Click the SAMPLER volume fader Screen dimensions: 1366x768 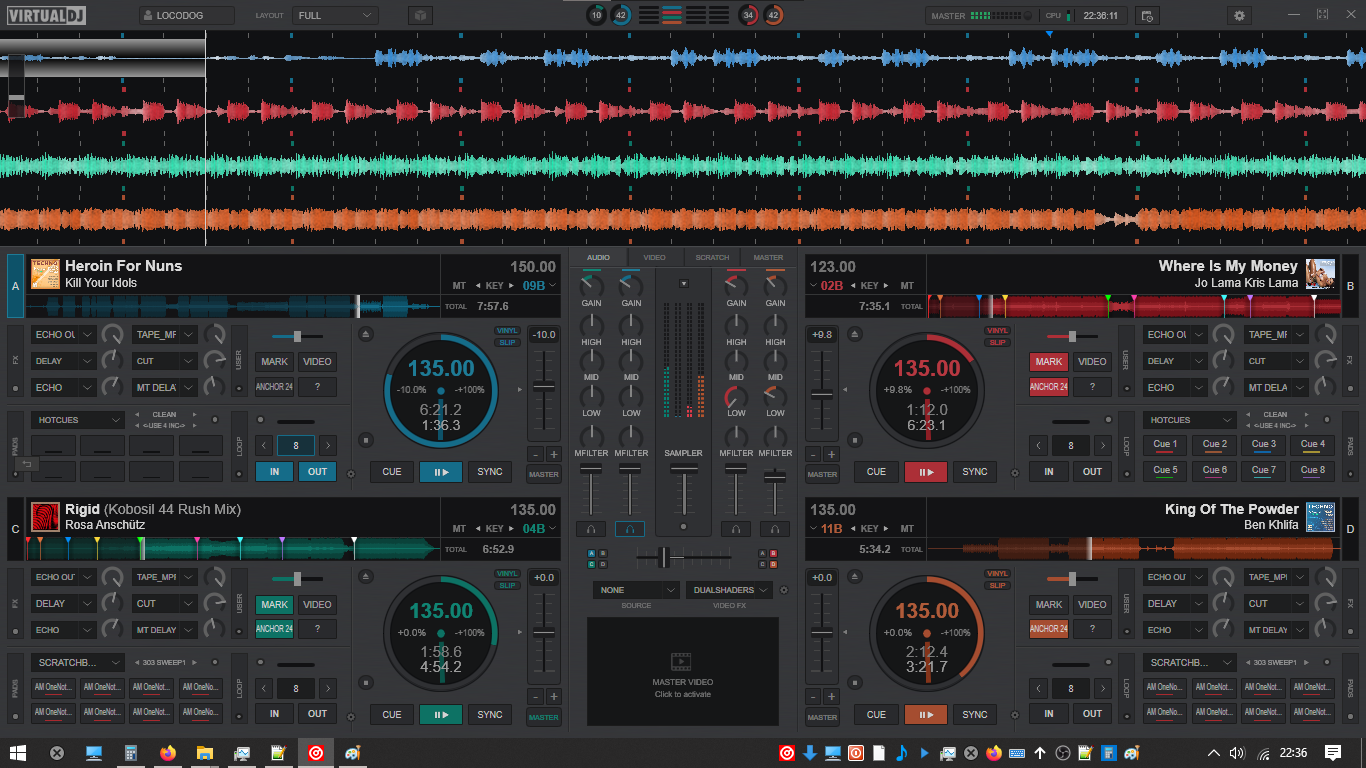pyautogui.click(x=685, y=467)
